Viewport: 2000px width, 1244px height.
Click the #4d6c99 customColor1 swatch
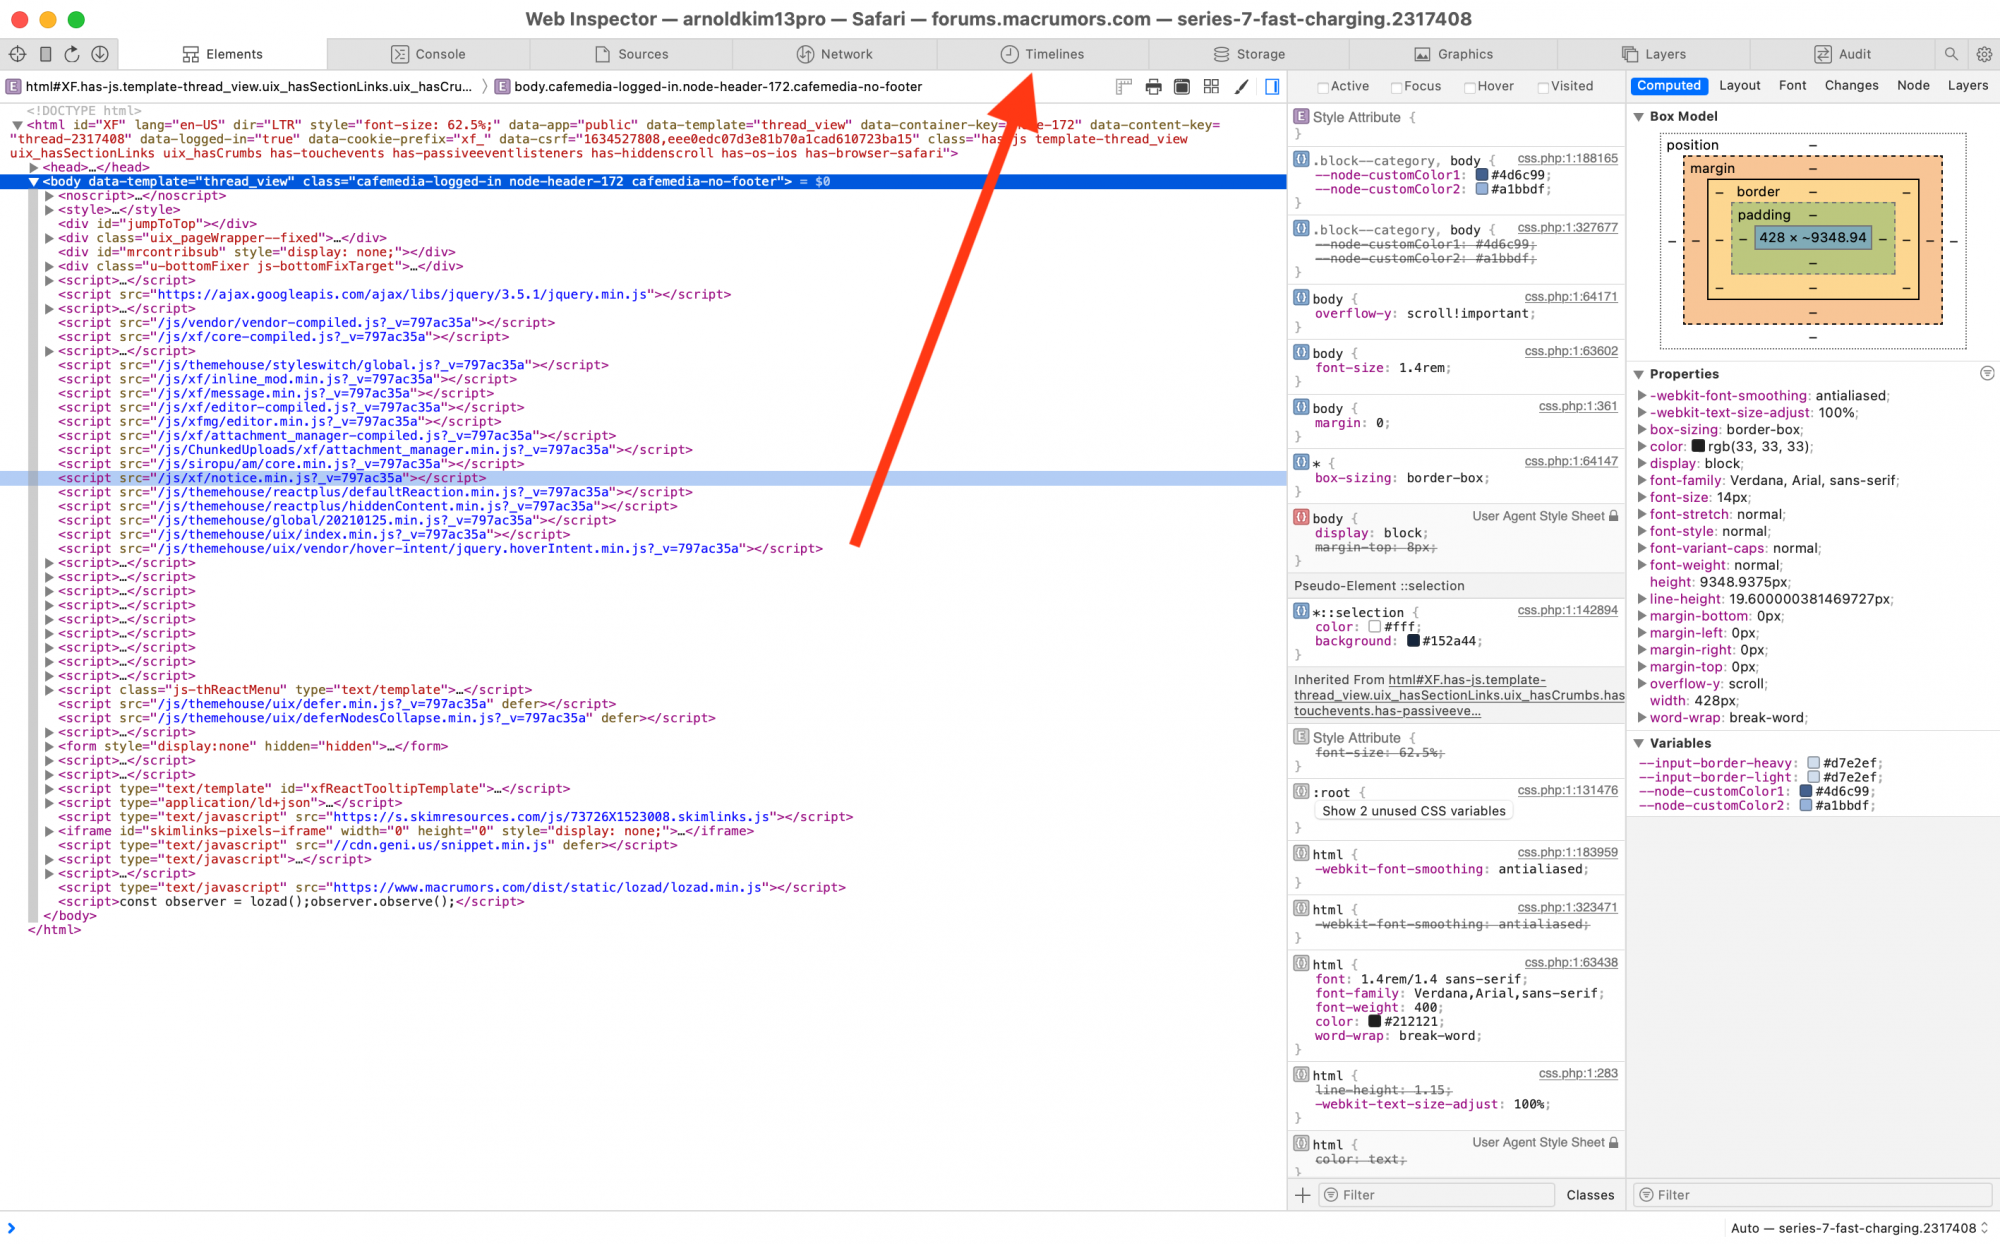1482,175
